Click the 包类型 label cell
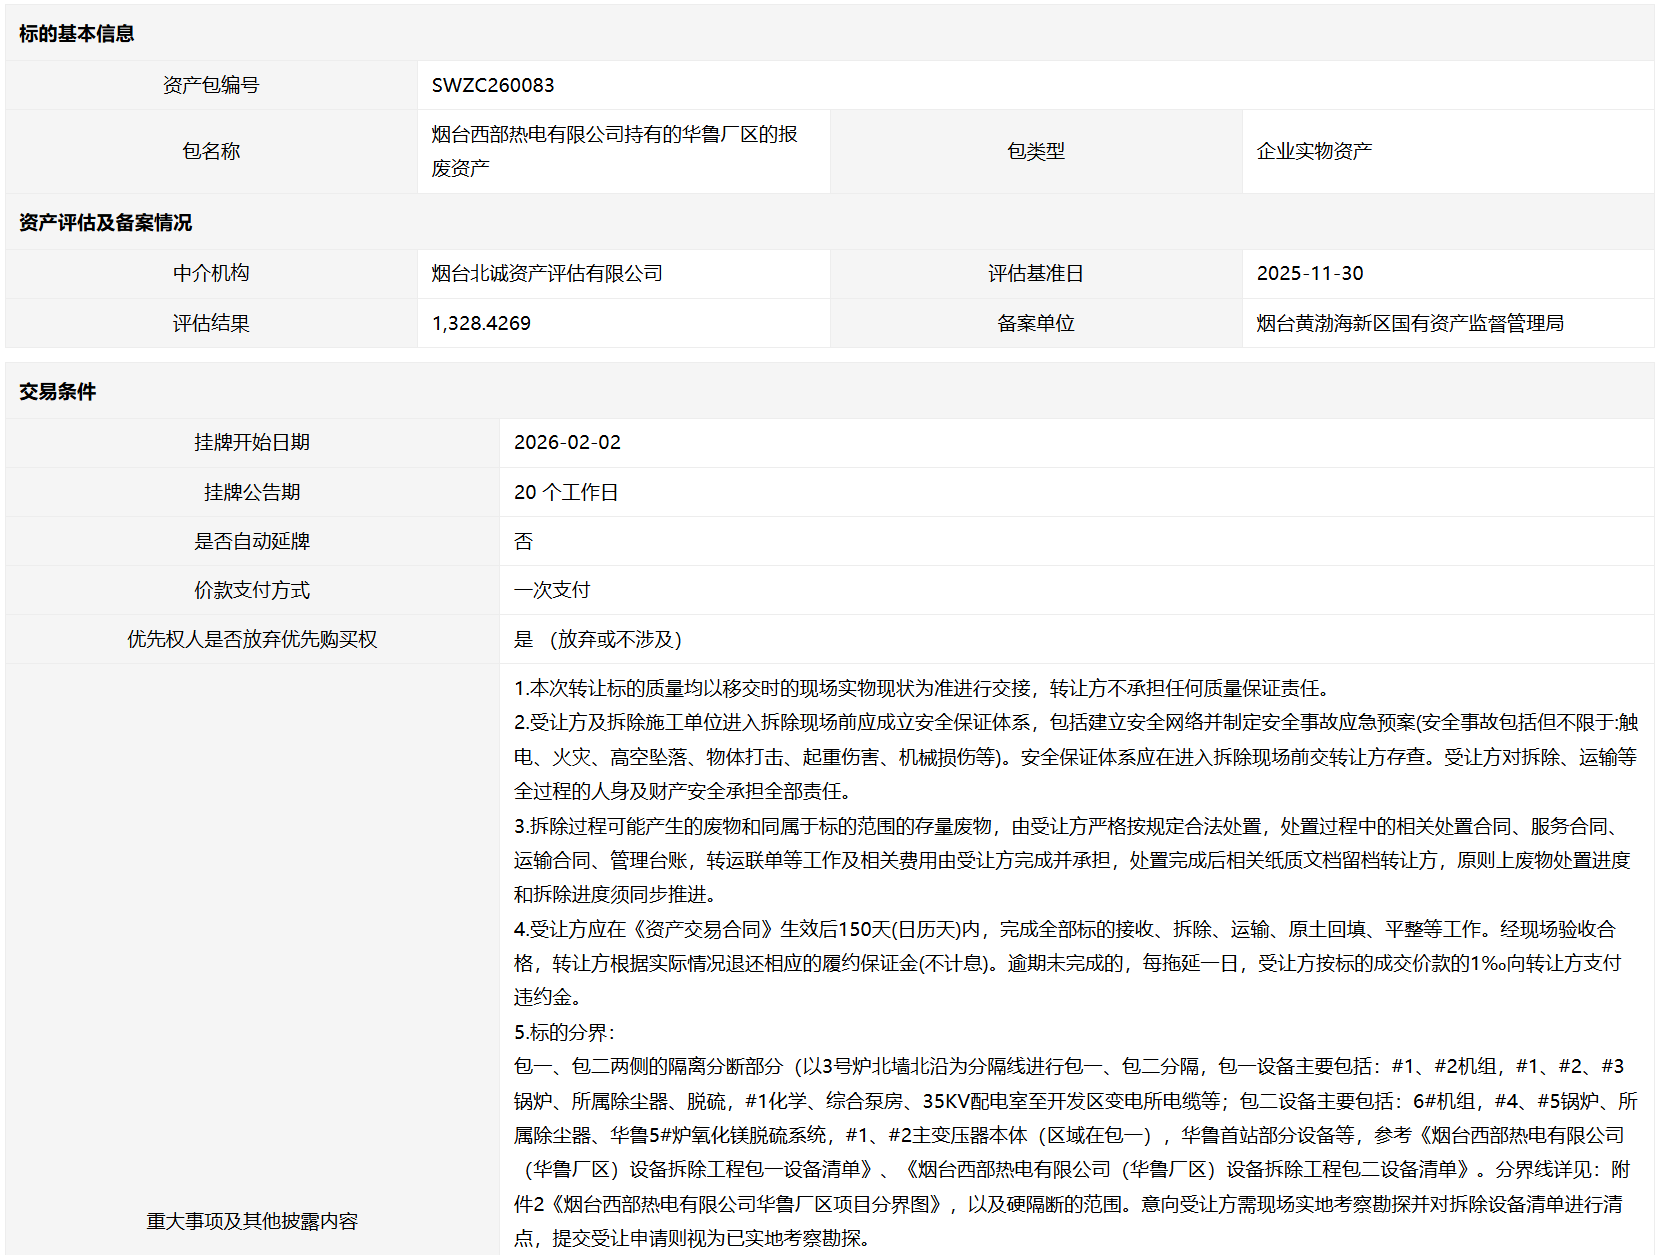Image resolution: width=1660 pixels, height=1255 pixels. [1035, 152]
